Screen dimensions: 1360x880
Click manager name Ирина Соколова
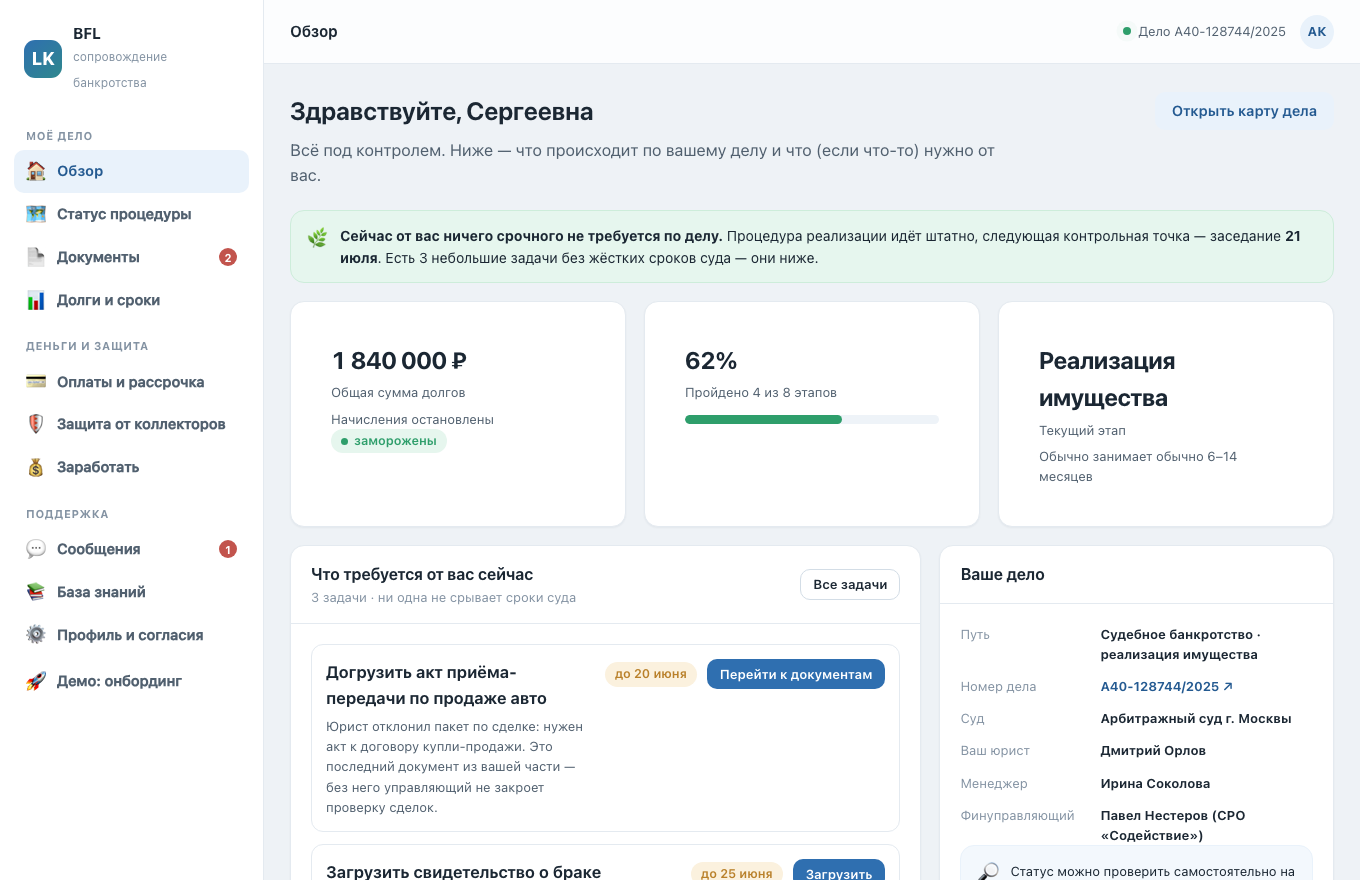coord(1155,783)
